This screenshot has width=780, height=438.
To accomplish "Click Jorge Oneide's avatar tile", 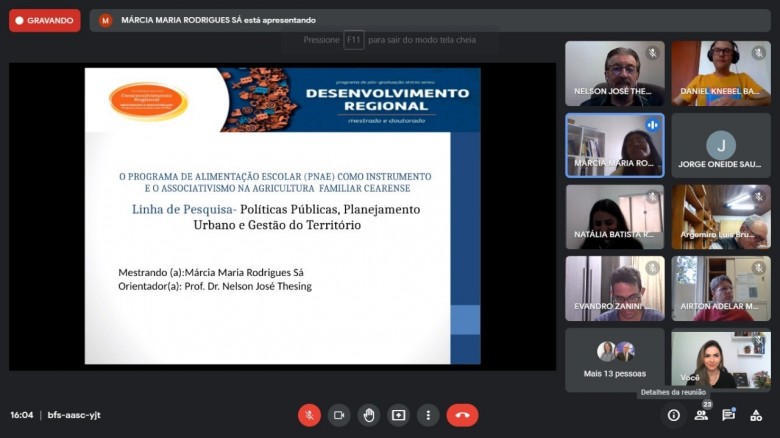I will 720,145.
